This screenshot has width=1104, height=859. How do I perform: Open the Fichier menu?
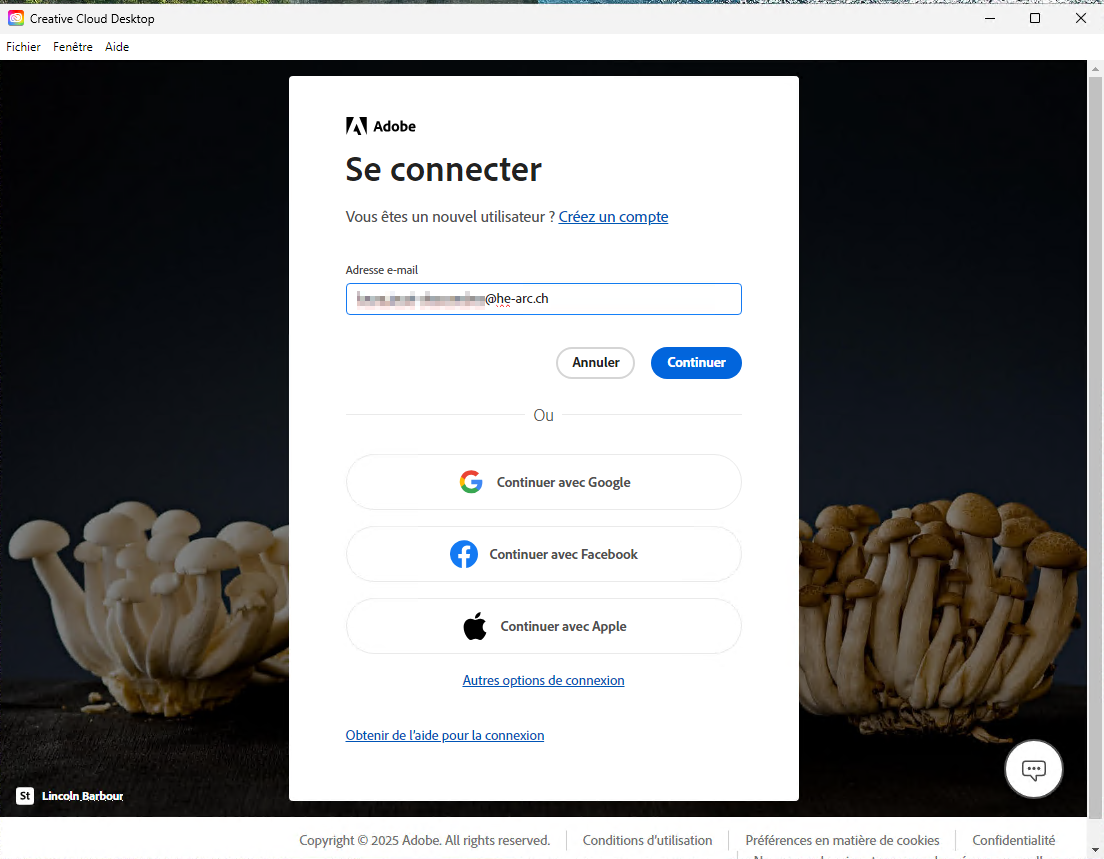click(x=23, y=47)
